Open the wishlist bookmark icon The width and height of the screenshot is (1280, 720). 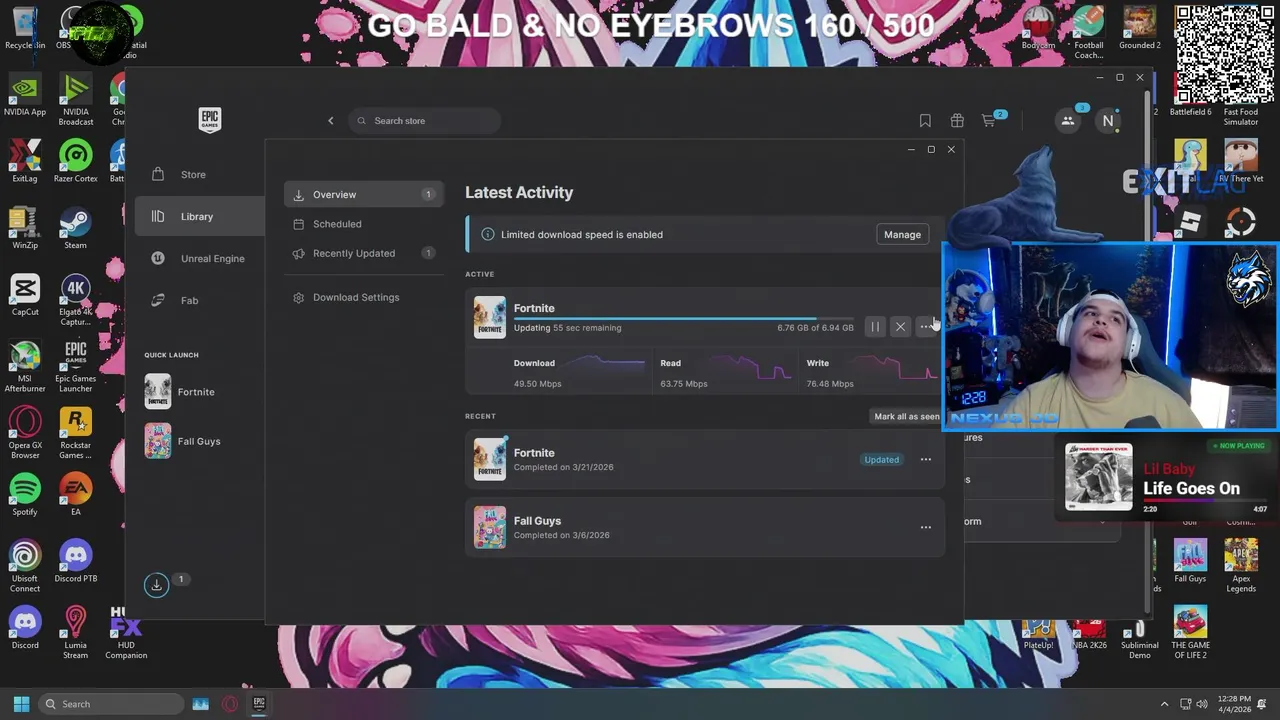925,121
